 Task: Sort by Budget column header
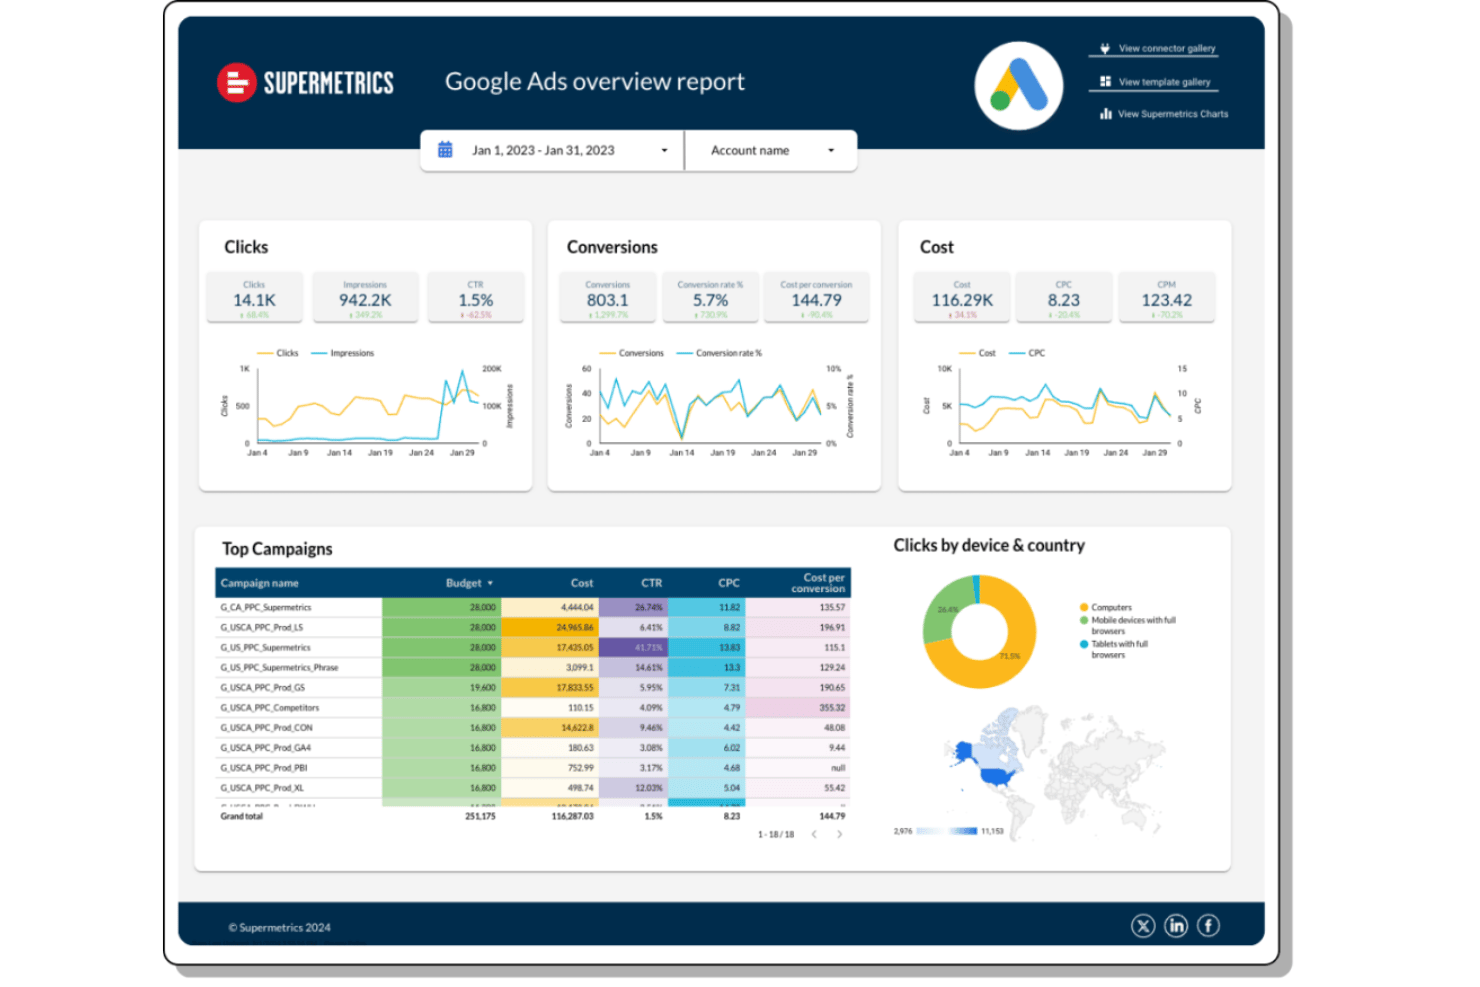tap(464, 583)
